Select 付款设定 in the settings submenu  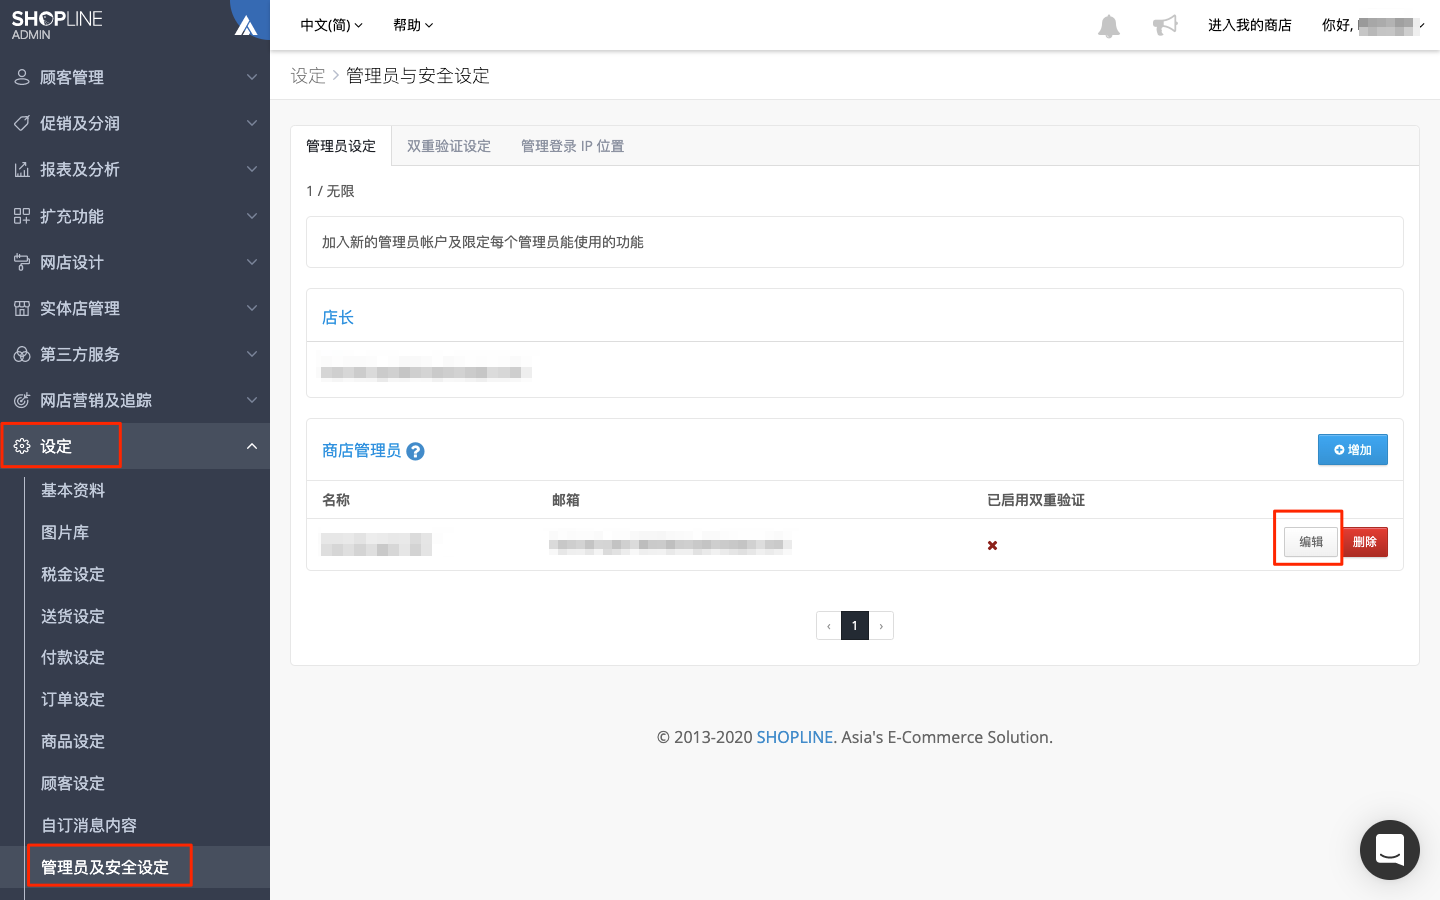point(73,658)
